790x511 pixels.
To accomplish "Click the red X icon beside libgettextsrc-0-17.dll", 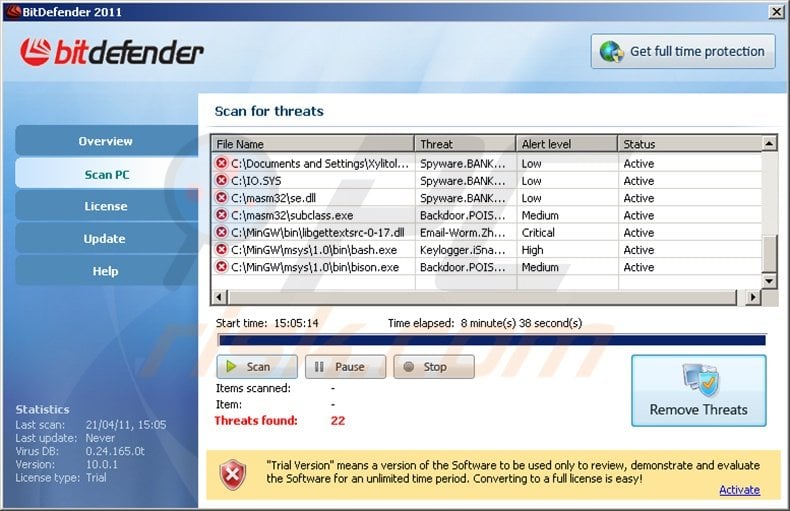I will click(221, 232).
